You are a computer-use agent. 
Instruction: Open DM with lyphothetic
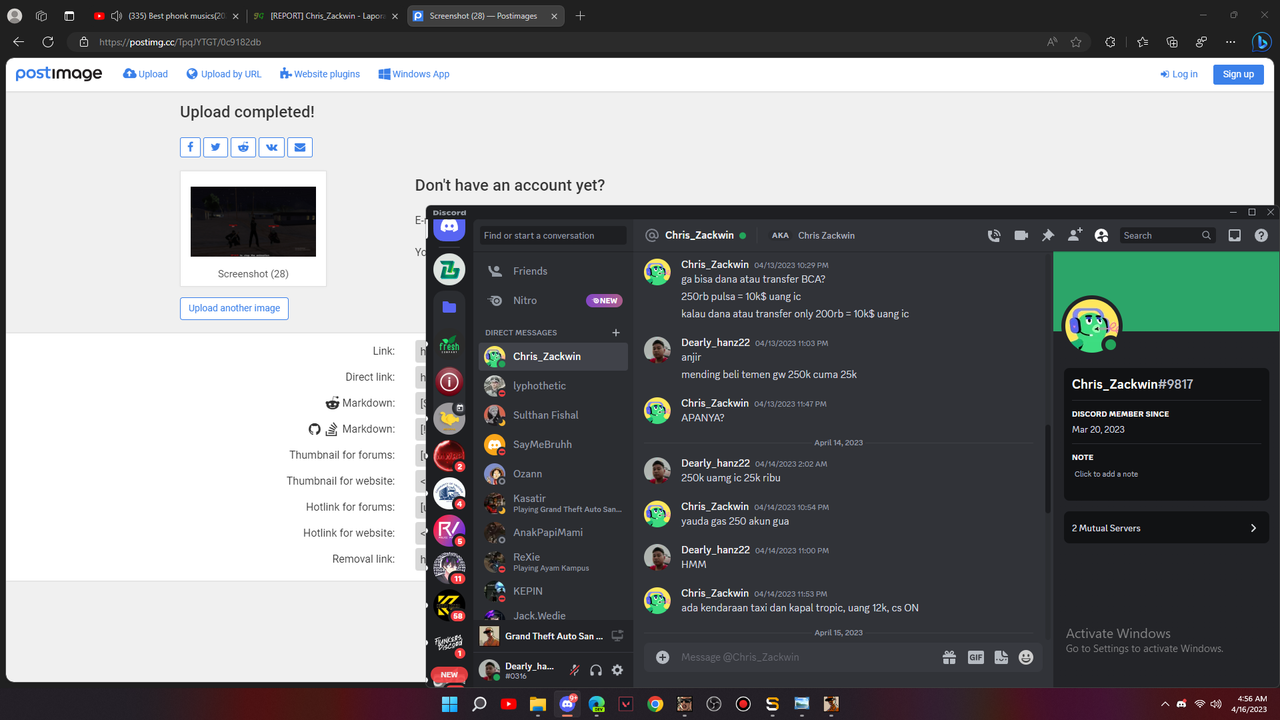(x=553, y=386)
